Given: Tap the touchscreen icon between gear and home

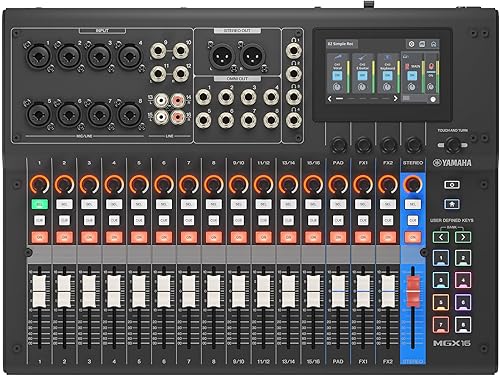Looking at the screenshot, I should click(422, 44).
